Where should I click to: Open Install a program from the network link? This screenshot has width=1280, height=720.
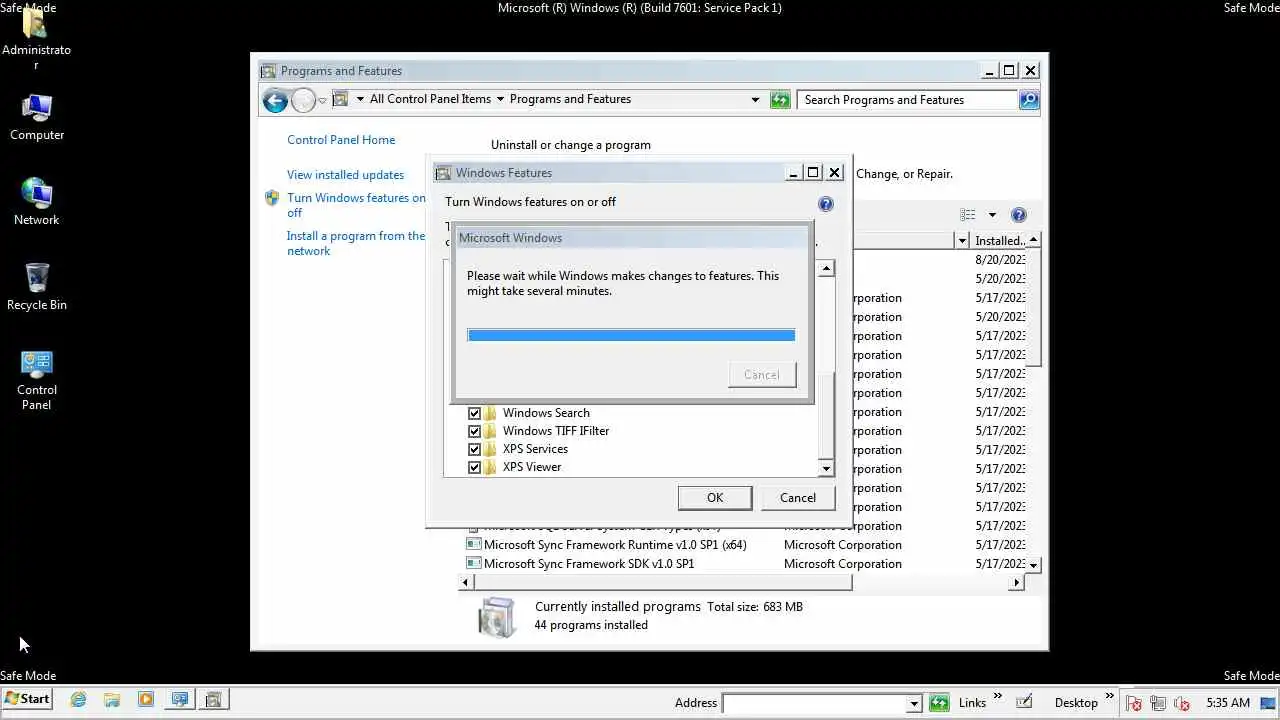(x=356, y=244)
